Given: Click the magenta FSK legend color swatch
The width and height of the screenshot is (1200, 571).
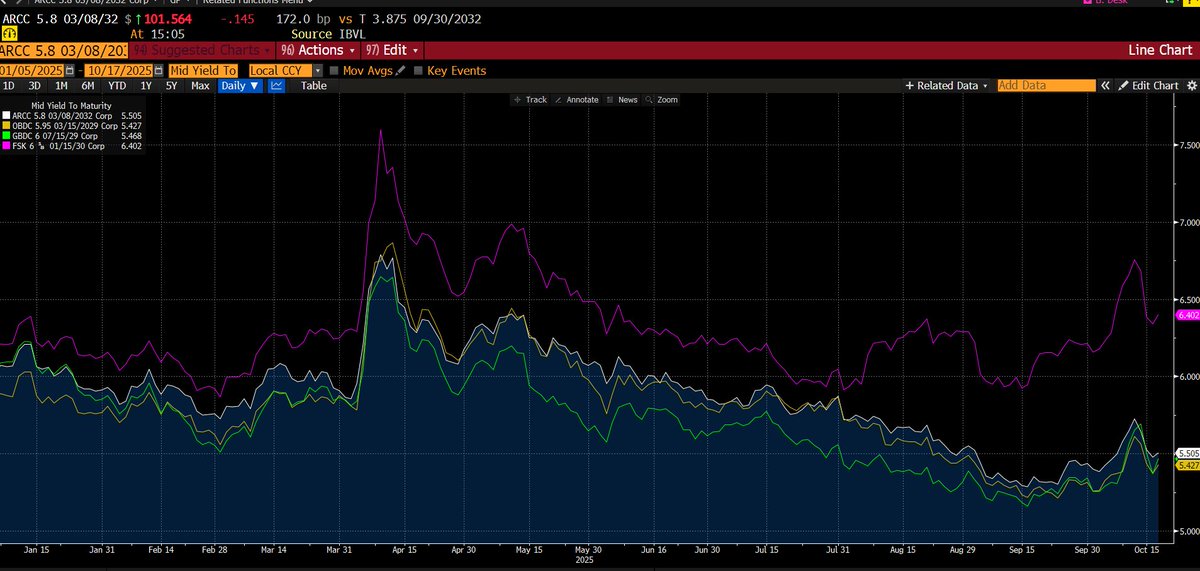Looking at the screenshot, I should click(7, 145).
